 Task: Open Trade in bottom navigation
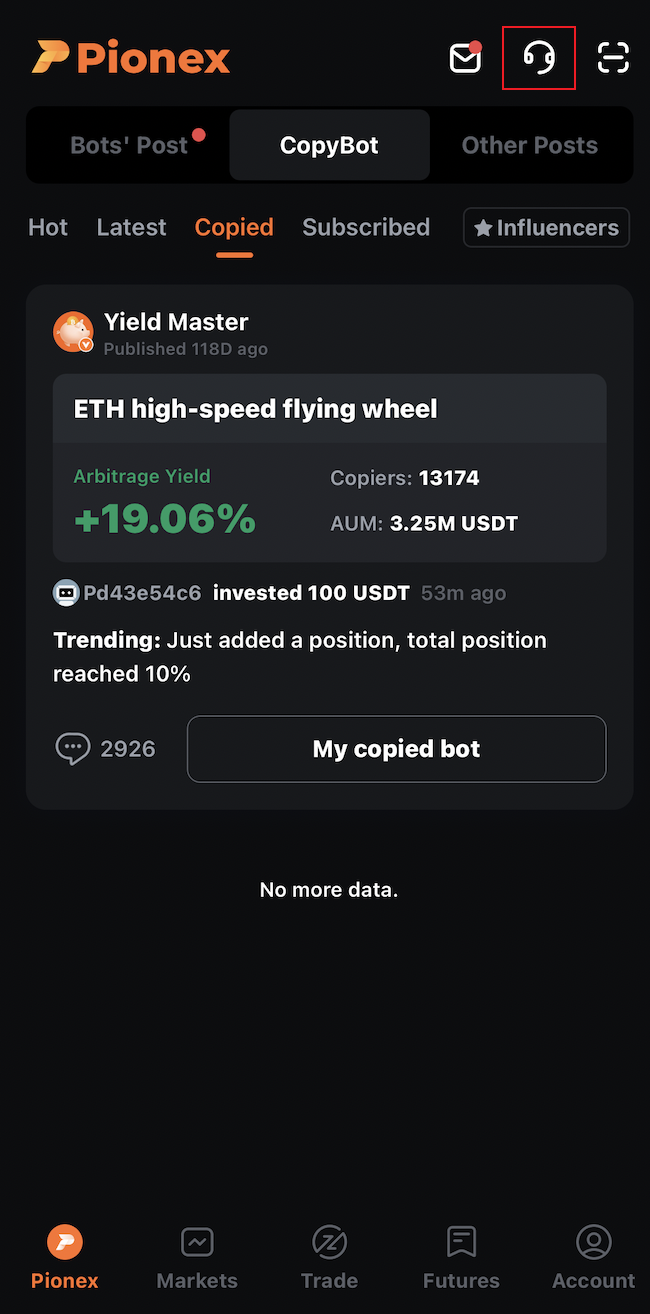point(329,1258)
